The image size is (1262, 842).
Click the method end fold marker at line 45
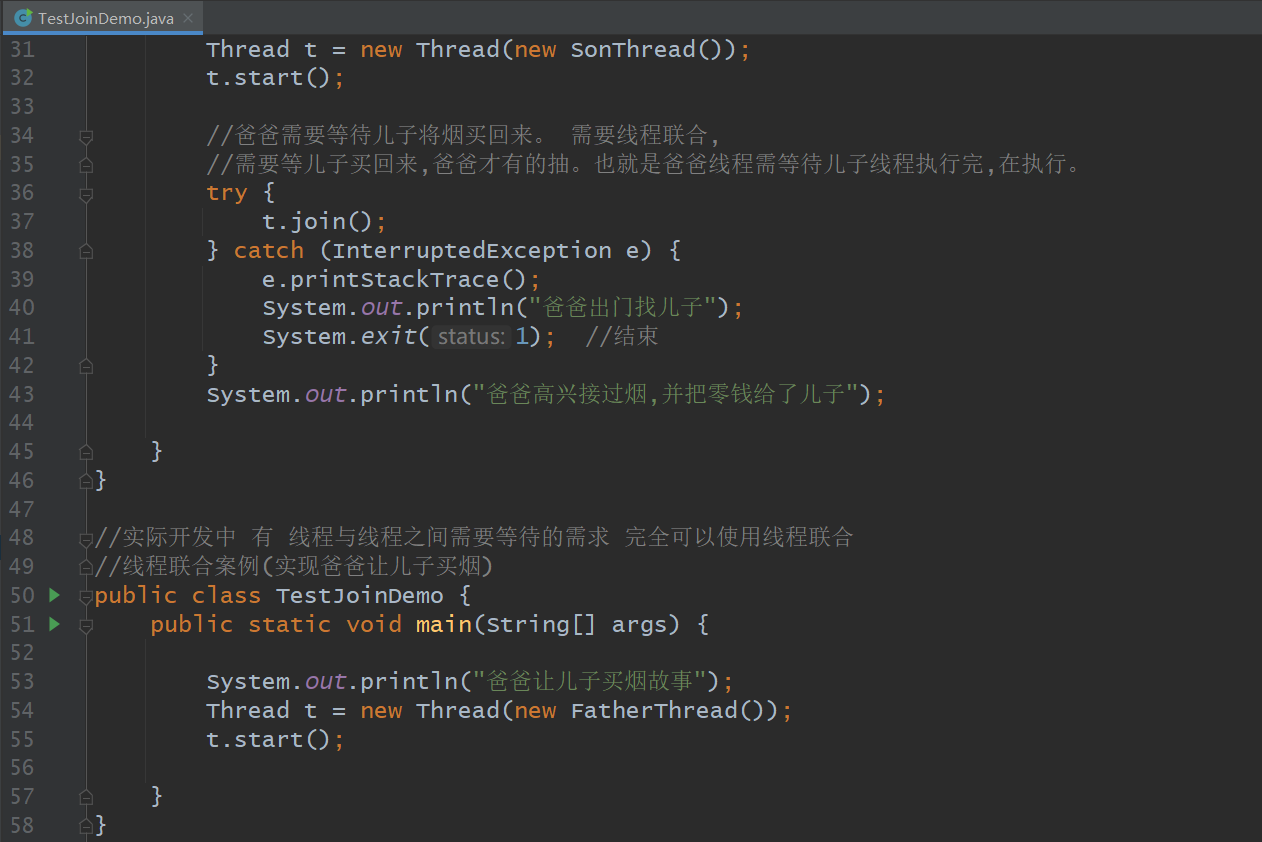86,452
